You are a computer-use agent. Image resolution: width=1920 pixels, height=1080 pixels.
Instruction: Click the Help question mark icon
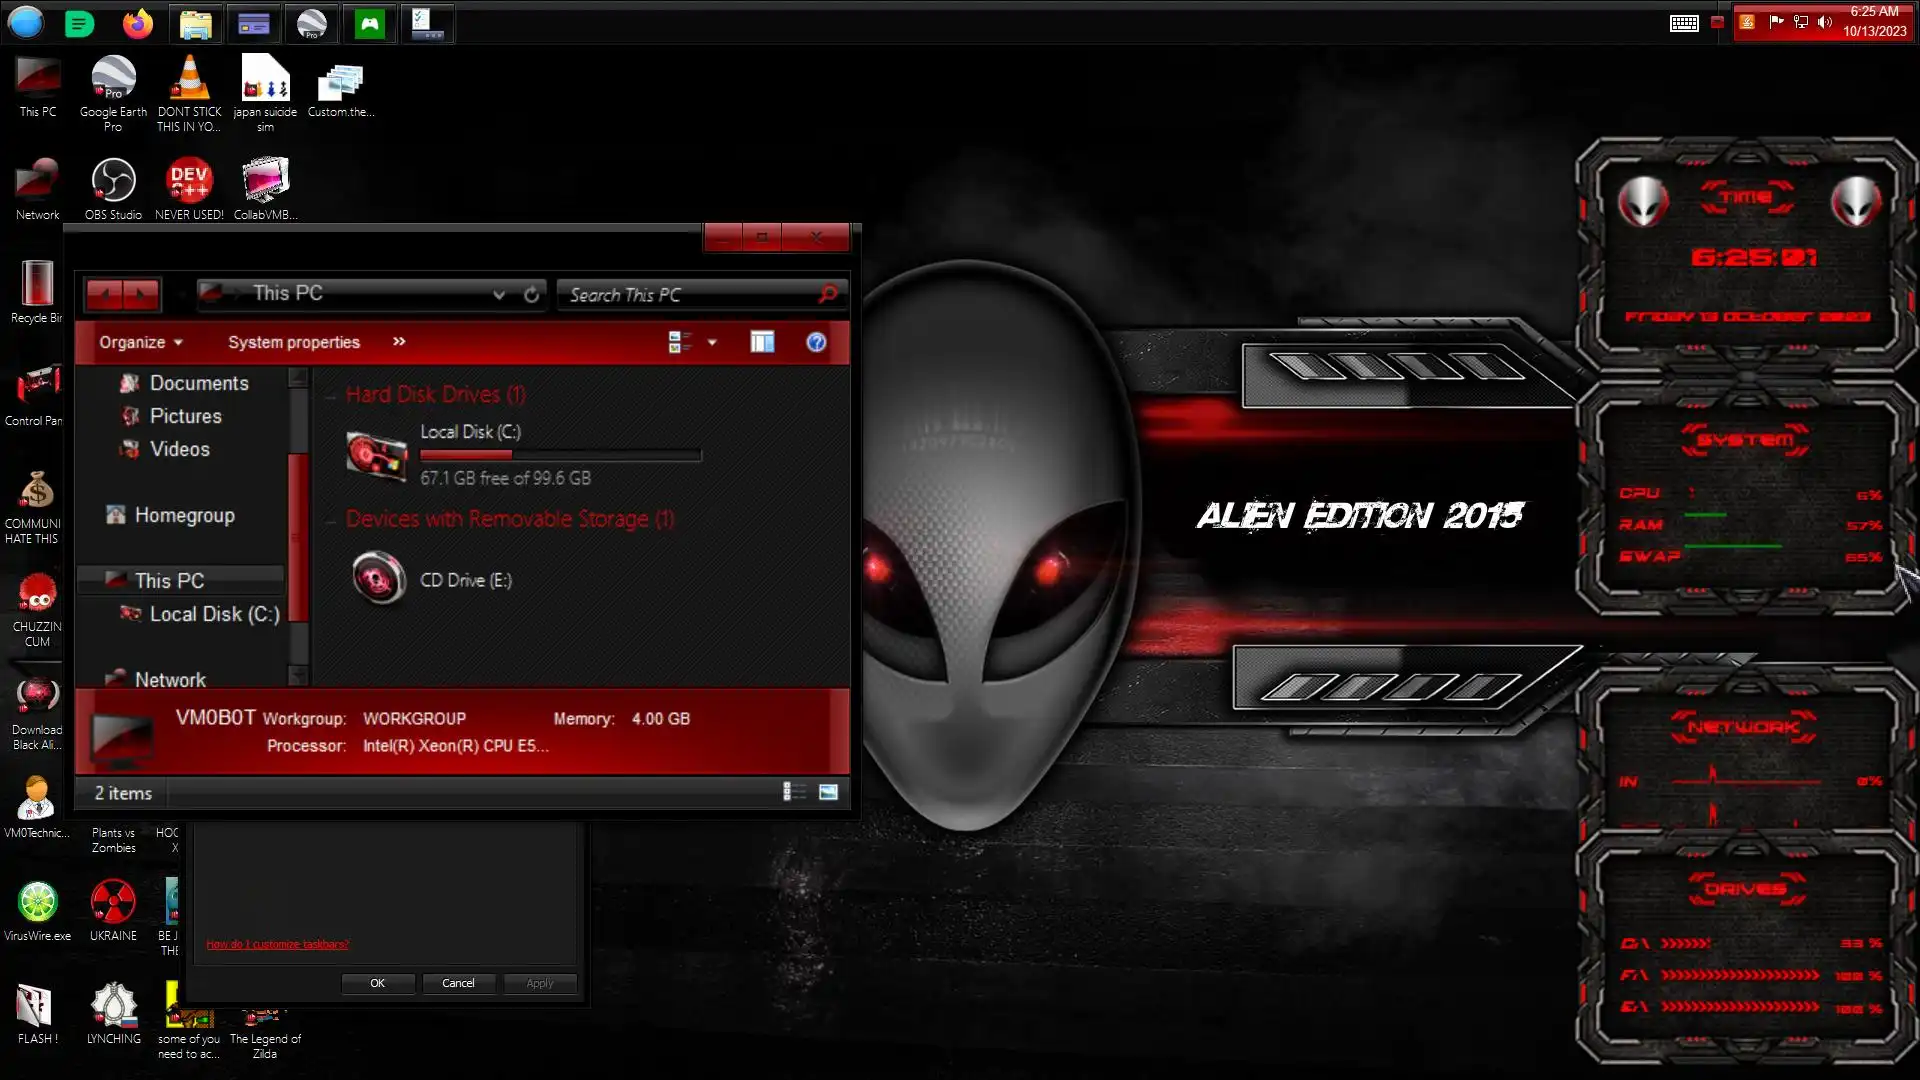tap(816, 342)
